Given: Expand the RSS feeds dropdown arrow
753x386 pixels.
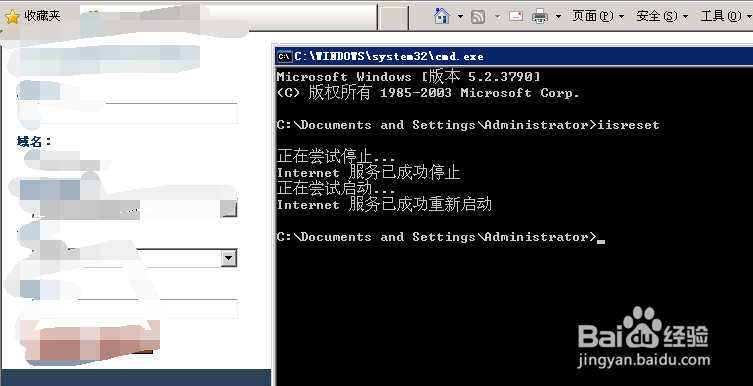Looking at the screenshot, I should [x=498, y=17].
